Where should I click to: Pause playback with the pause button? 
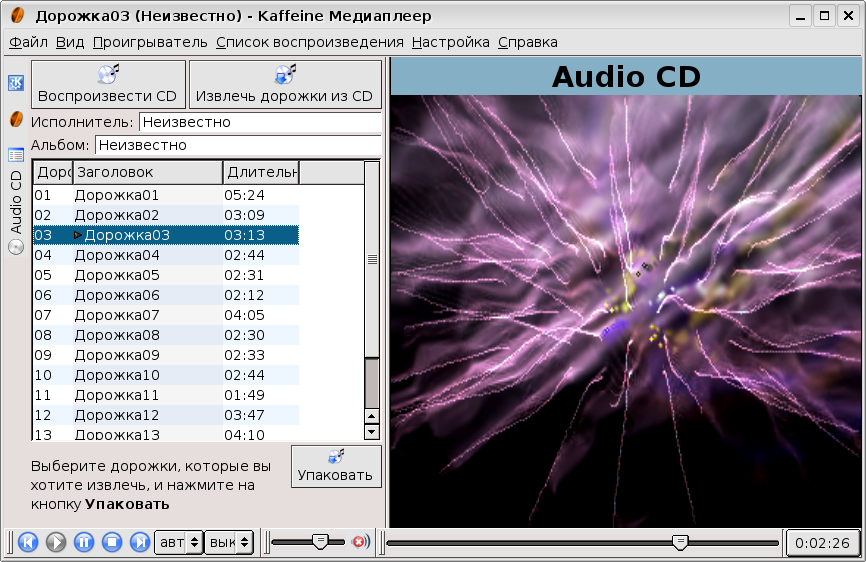tap(84, 542)
